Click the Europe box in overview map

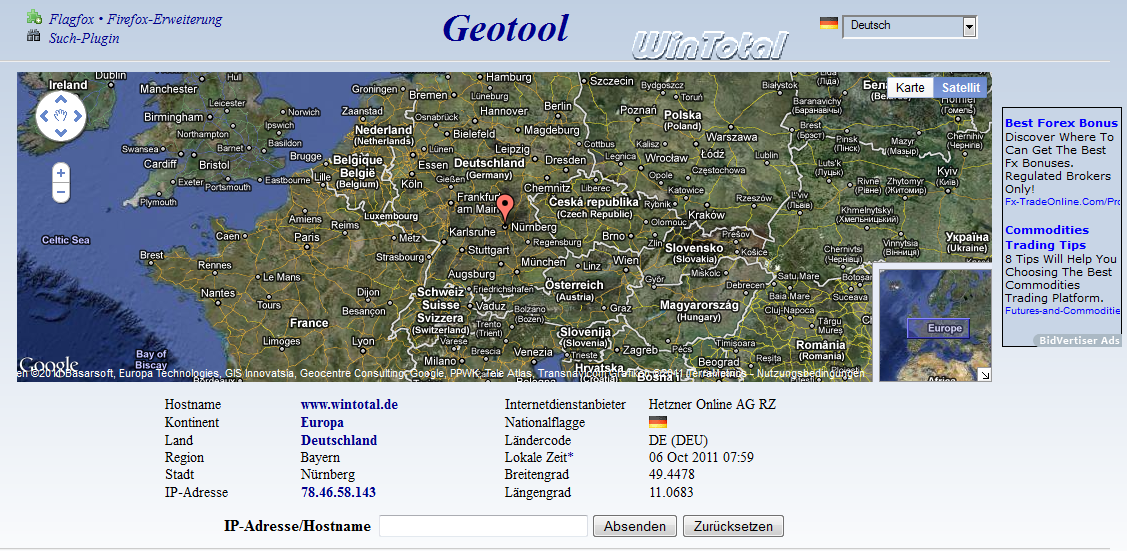coord(939,328)
